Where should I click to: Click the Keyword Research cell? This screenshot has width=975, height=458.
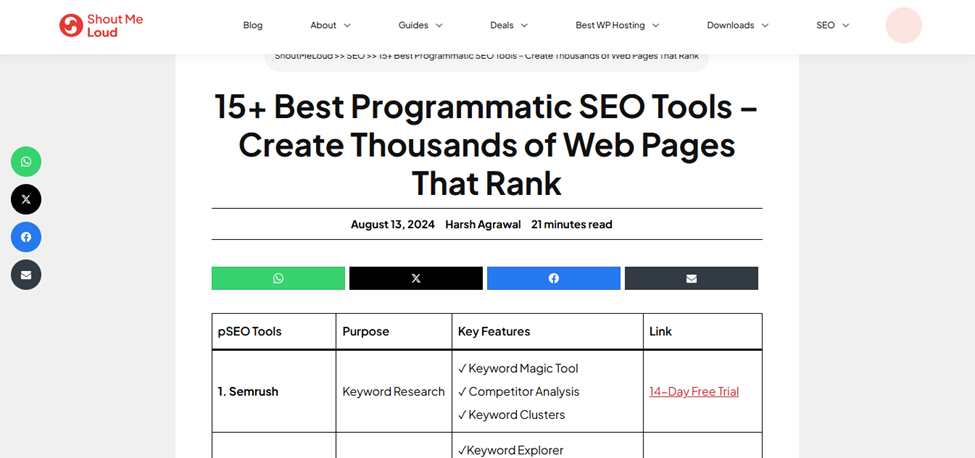[x=394, y=392]
